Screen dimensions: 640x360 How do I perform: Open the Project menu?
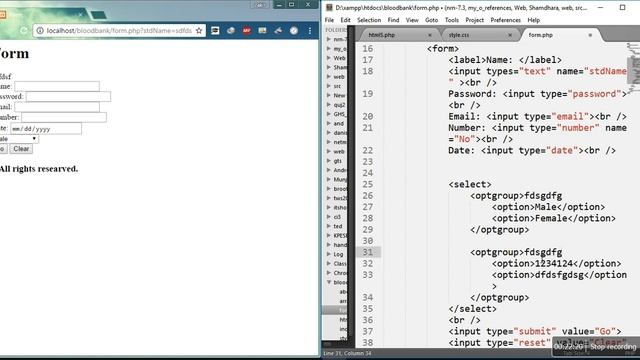point(474,20)
